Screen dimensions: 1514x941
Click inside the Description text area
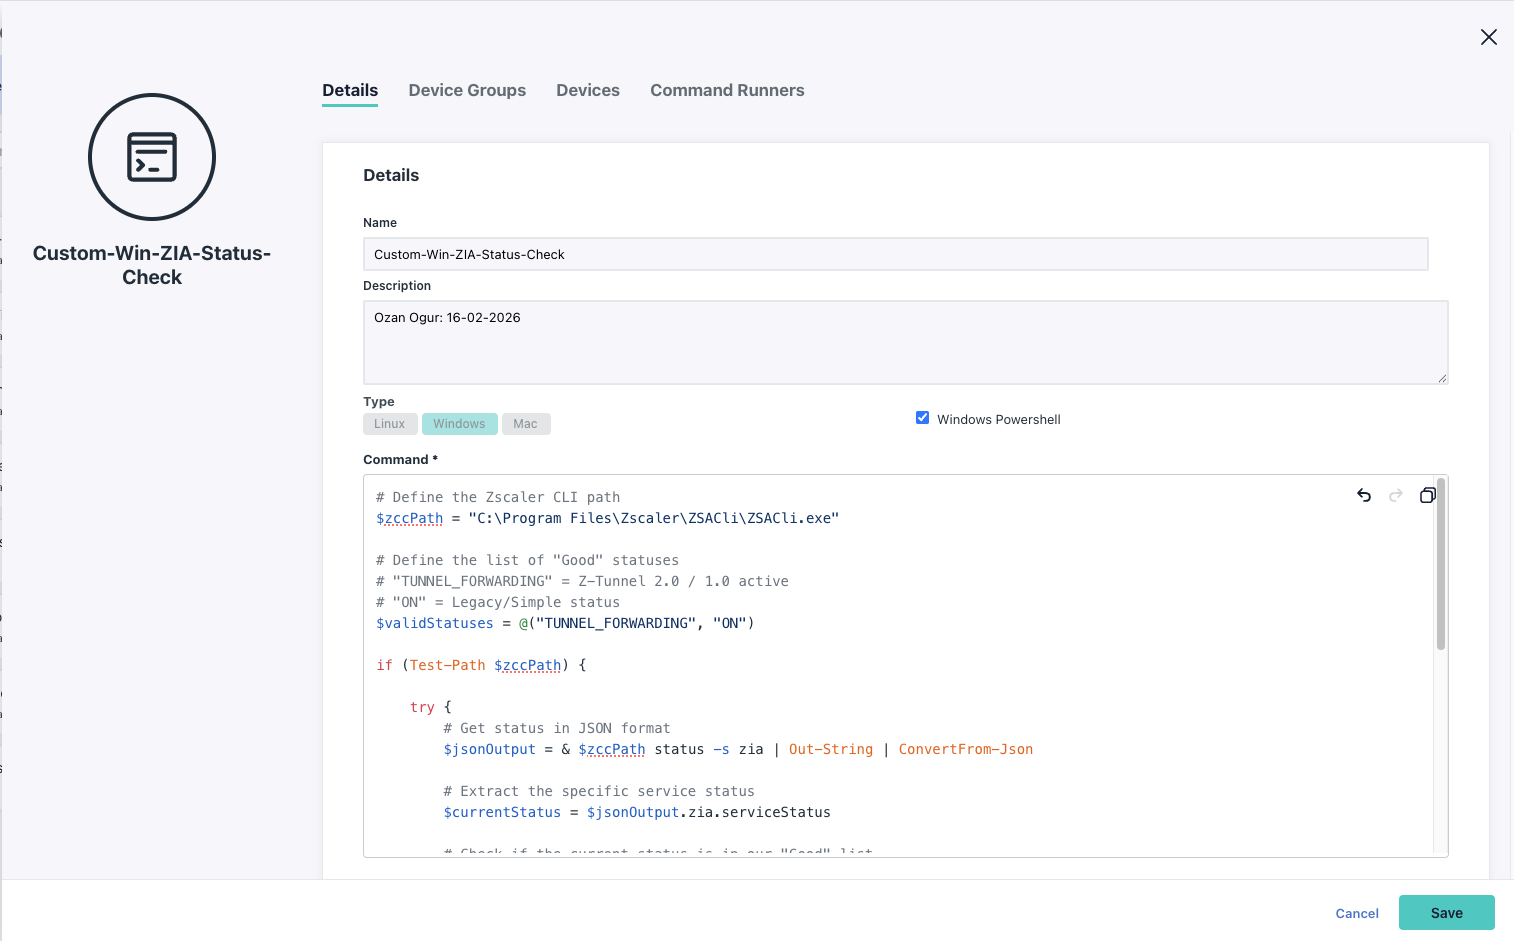pyautogui.click(x=905, y=343)
